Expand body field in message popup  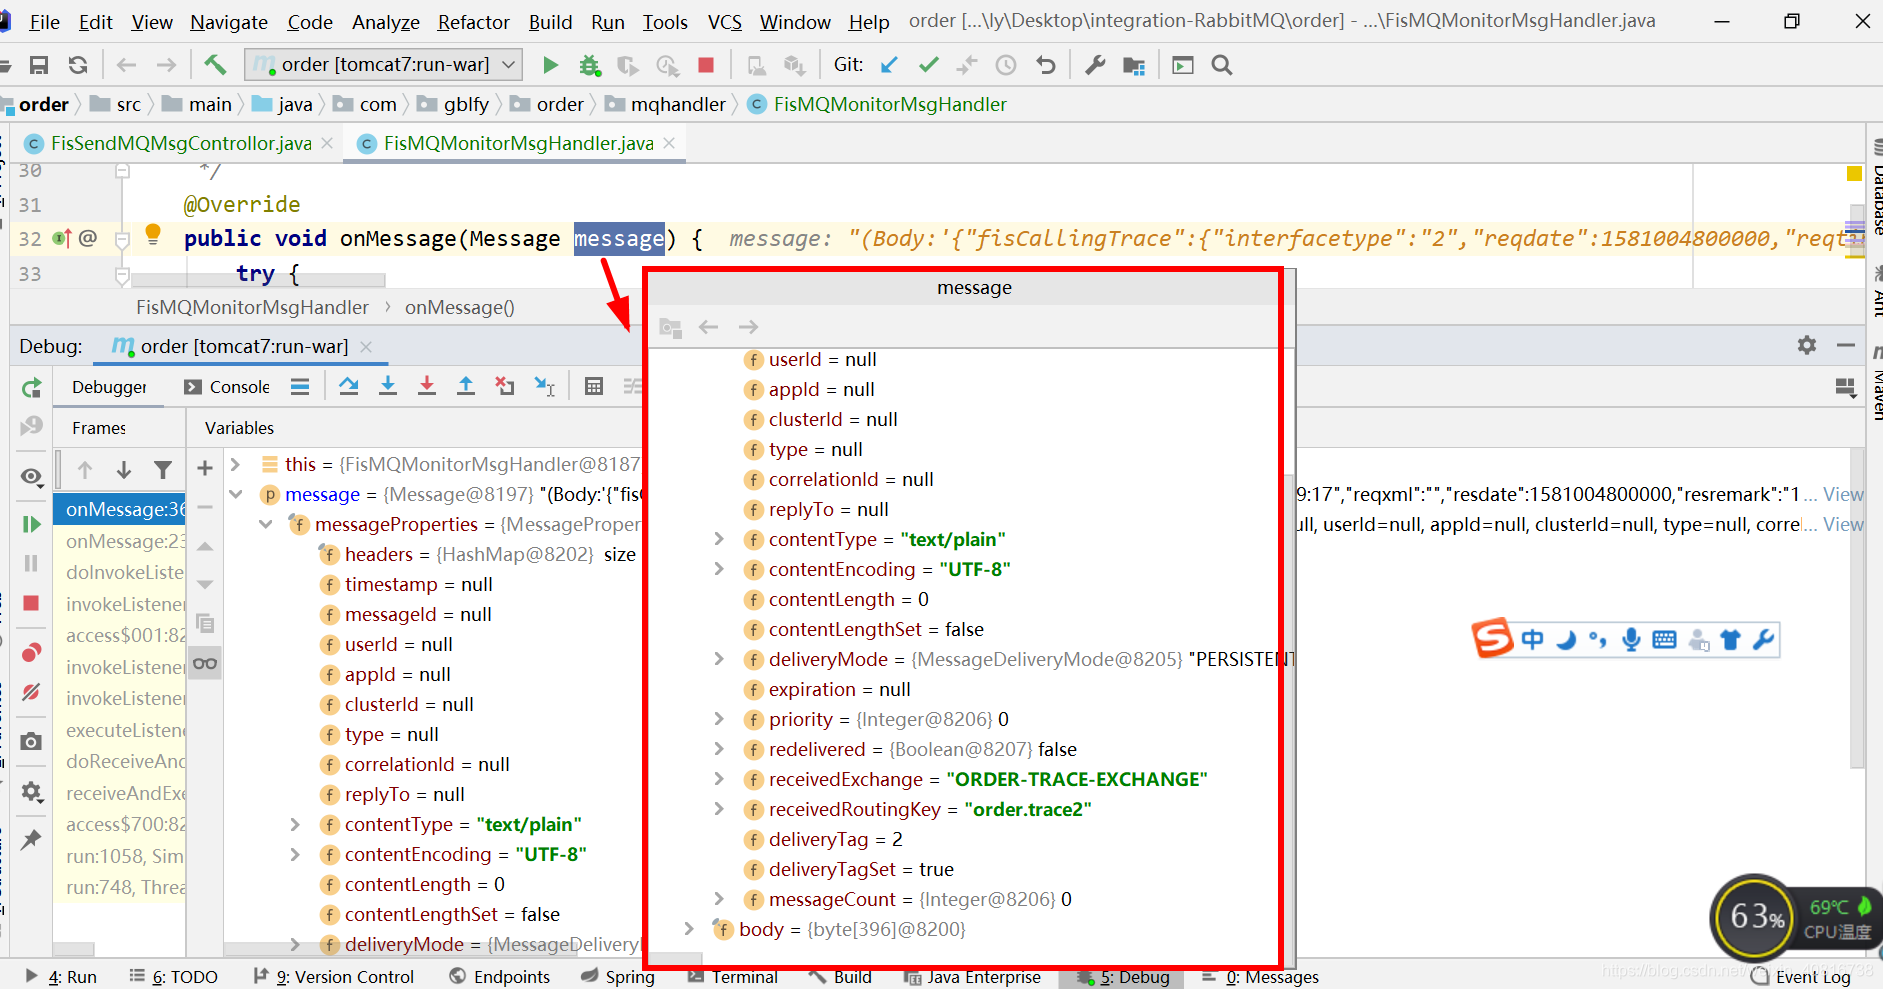pos(689,929)
